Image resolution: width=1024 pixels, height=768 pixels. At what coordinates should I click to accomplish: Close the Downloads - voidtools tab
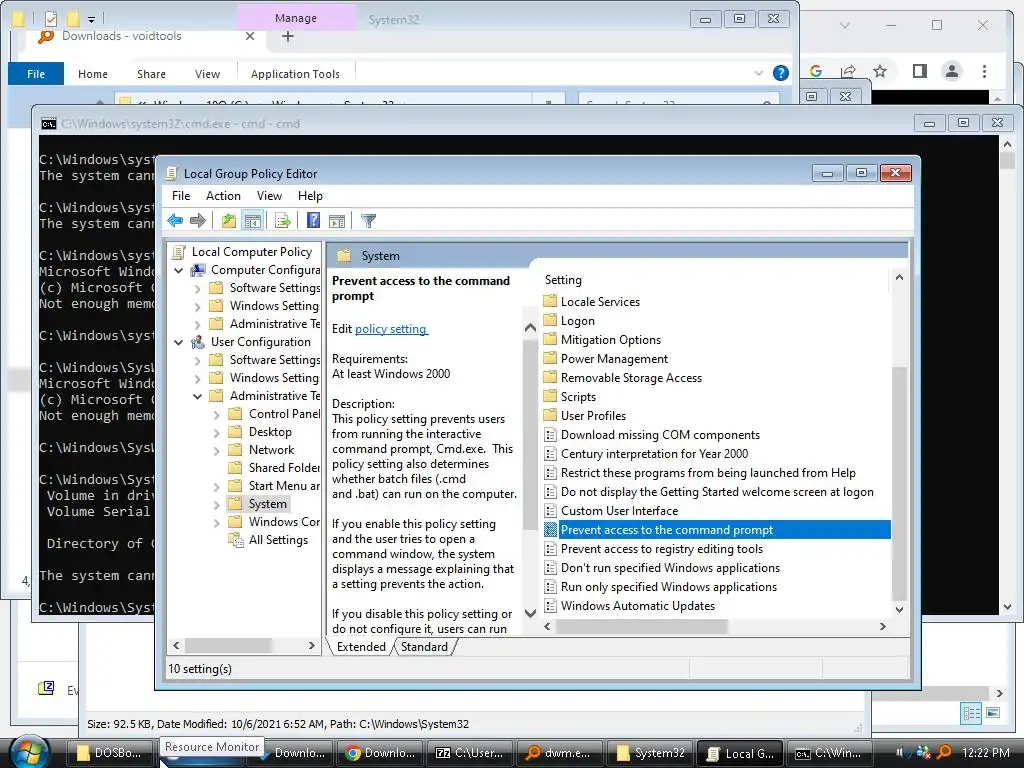tap(249, 37)
